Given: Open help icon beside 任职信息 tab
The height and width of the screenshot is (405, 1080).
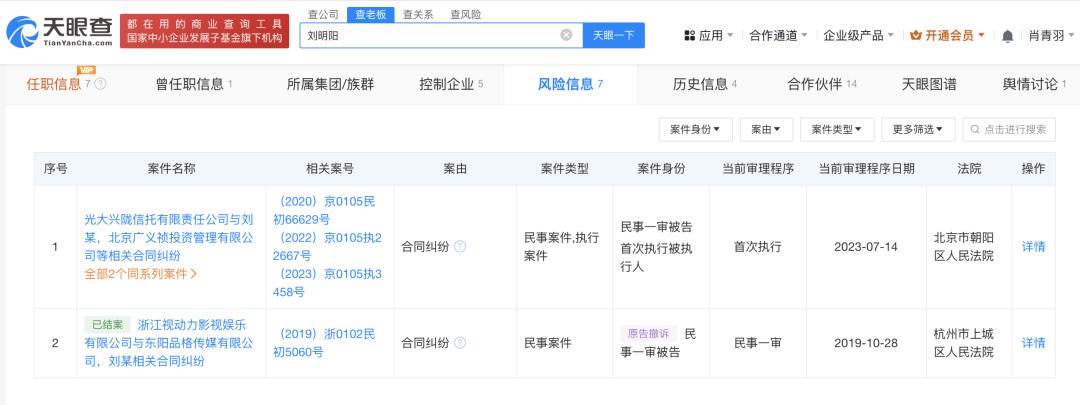Looking at the screenshot, I should coord(101,84).
